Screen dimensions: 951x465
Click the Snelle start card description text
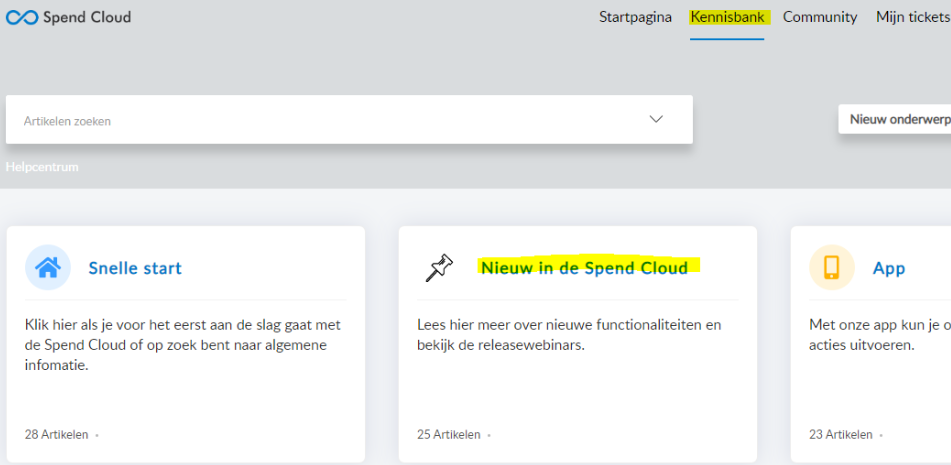[183, 346]
